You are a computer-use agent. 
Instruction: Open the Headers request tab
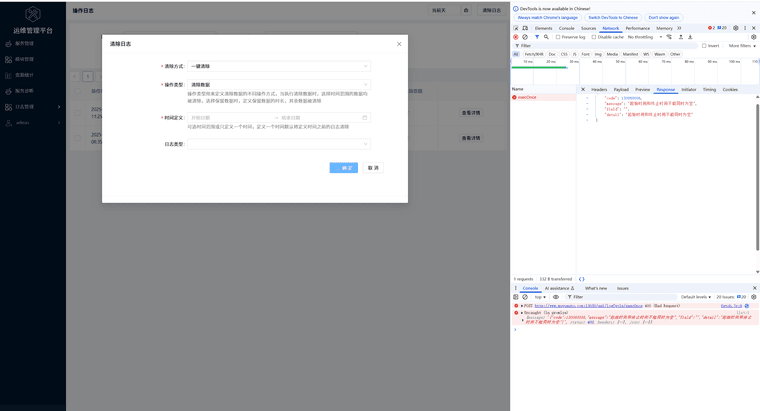(x=599, y=89)
